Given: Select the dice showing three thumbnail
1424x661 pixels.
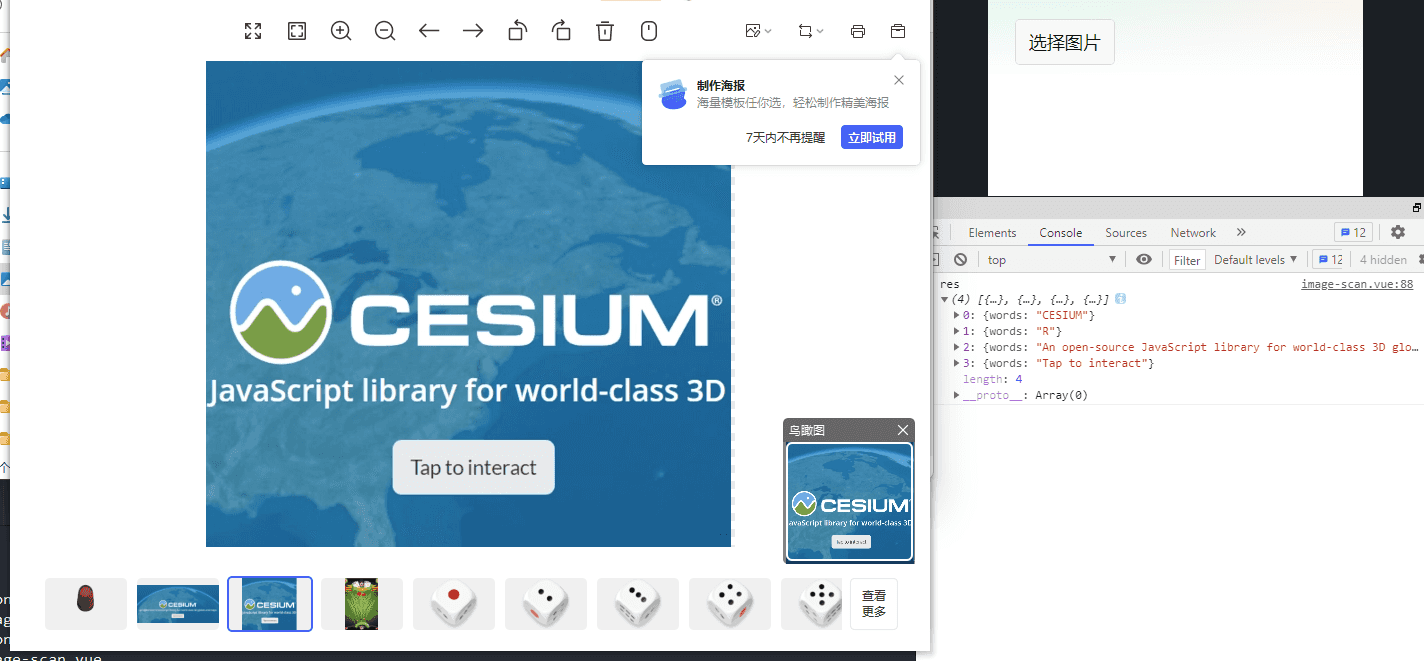Looking at the screenshot, I should (x=638, y=604).
